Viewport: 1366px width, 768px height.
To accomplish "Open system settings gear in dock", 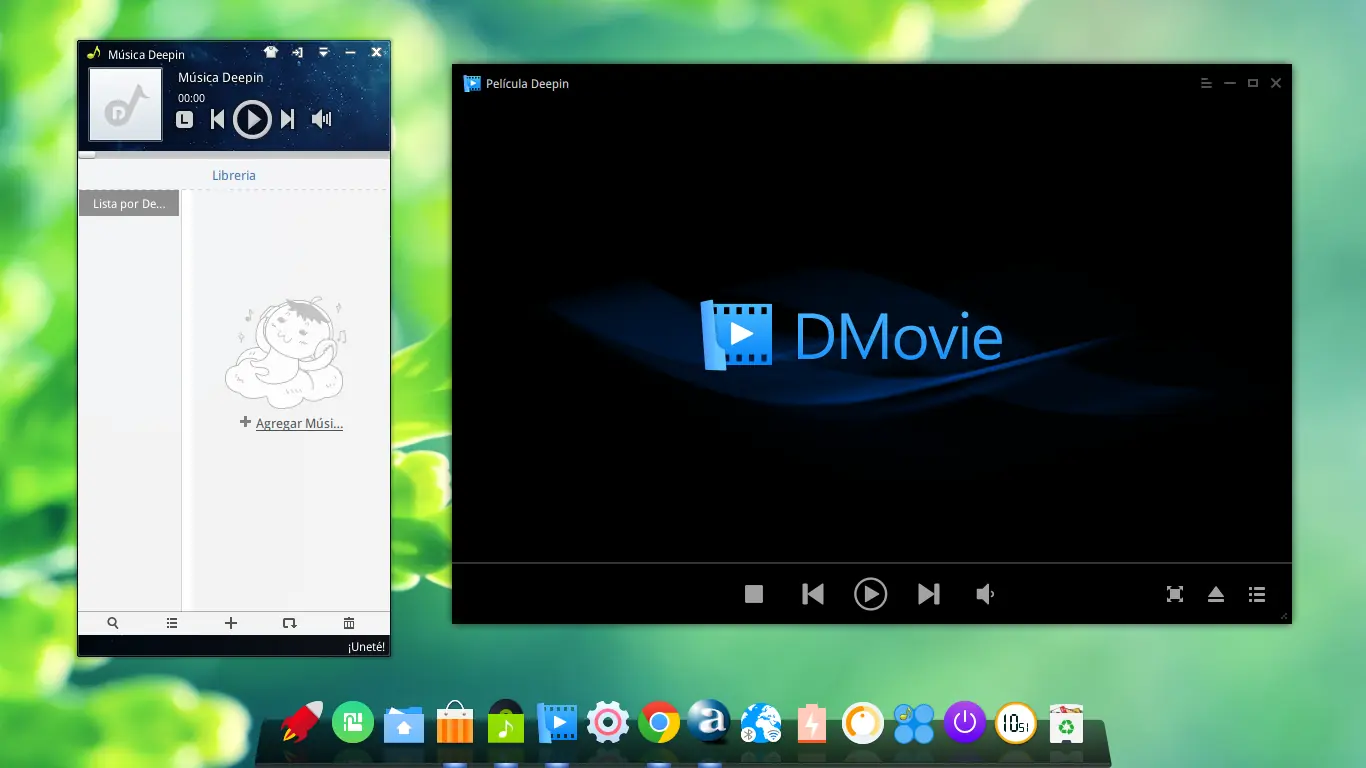I will pos(608,722).
